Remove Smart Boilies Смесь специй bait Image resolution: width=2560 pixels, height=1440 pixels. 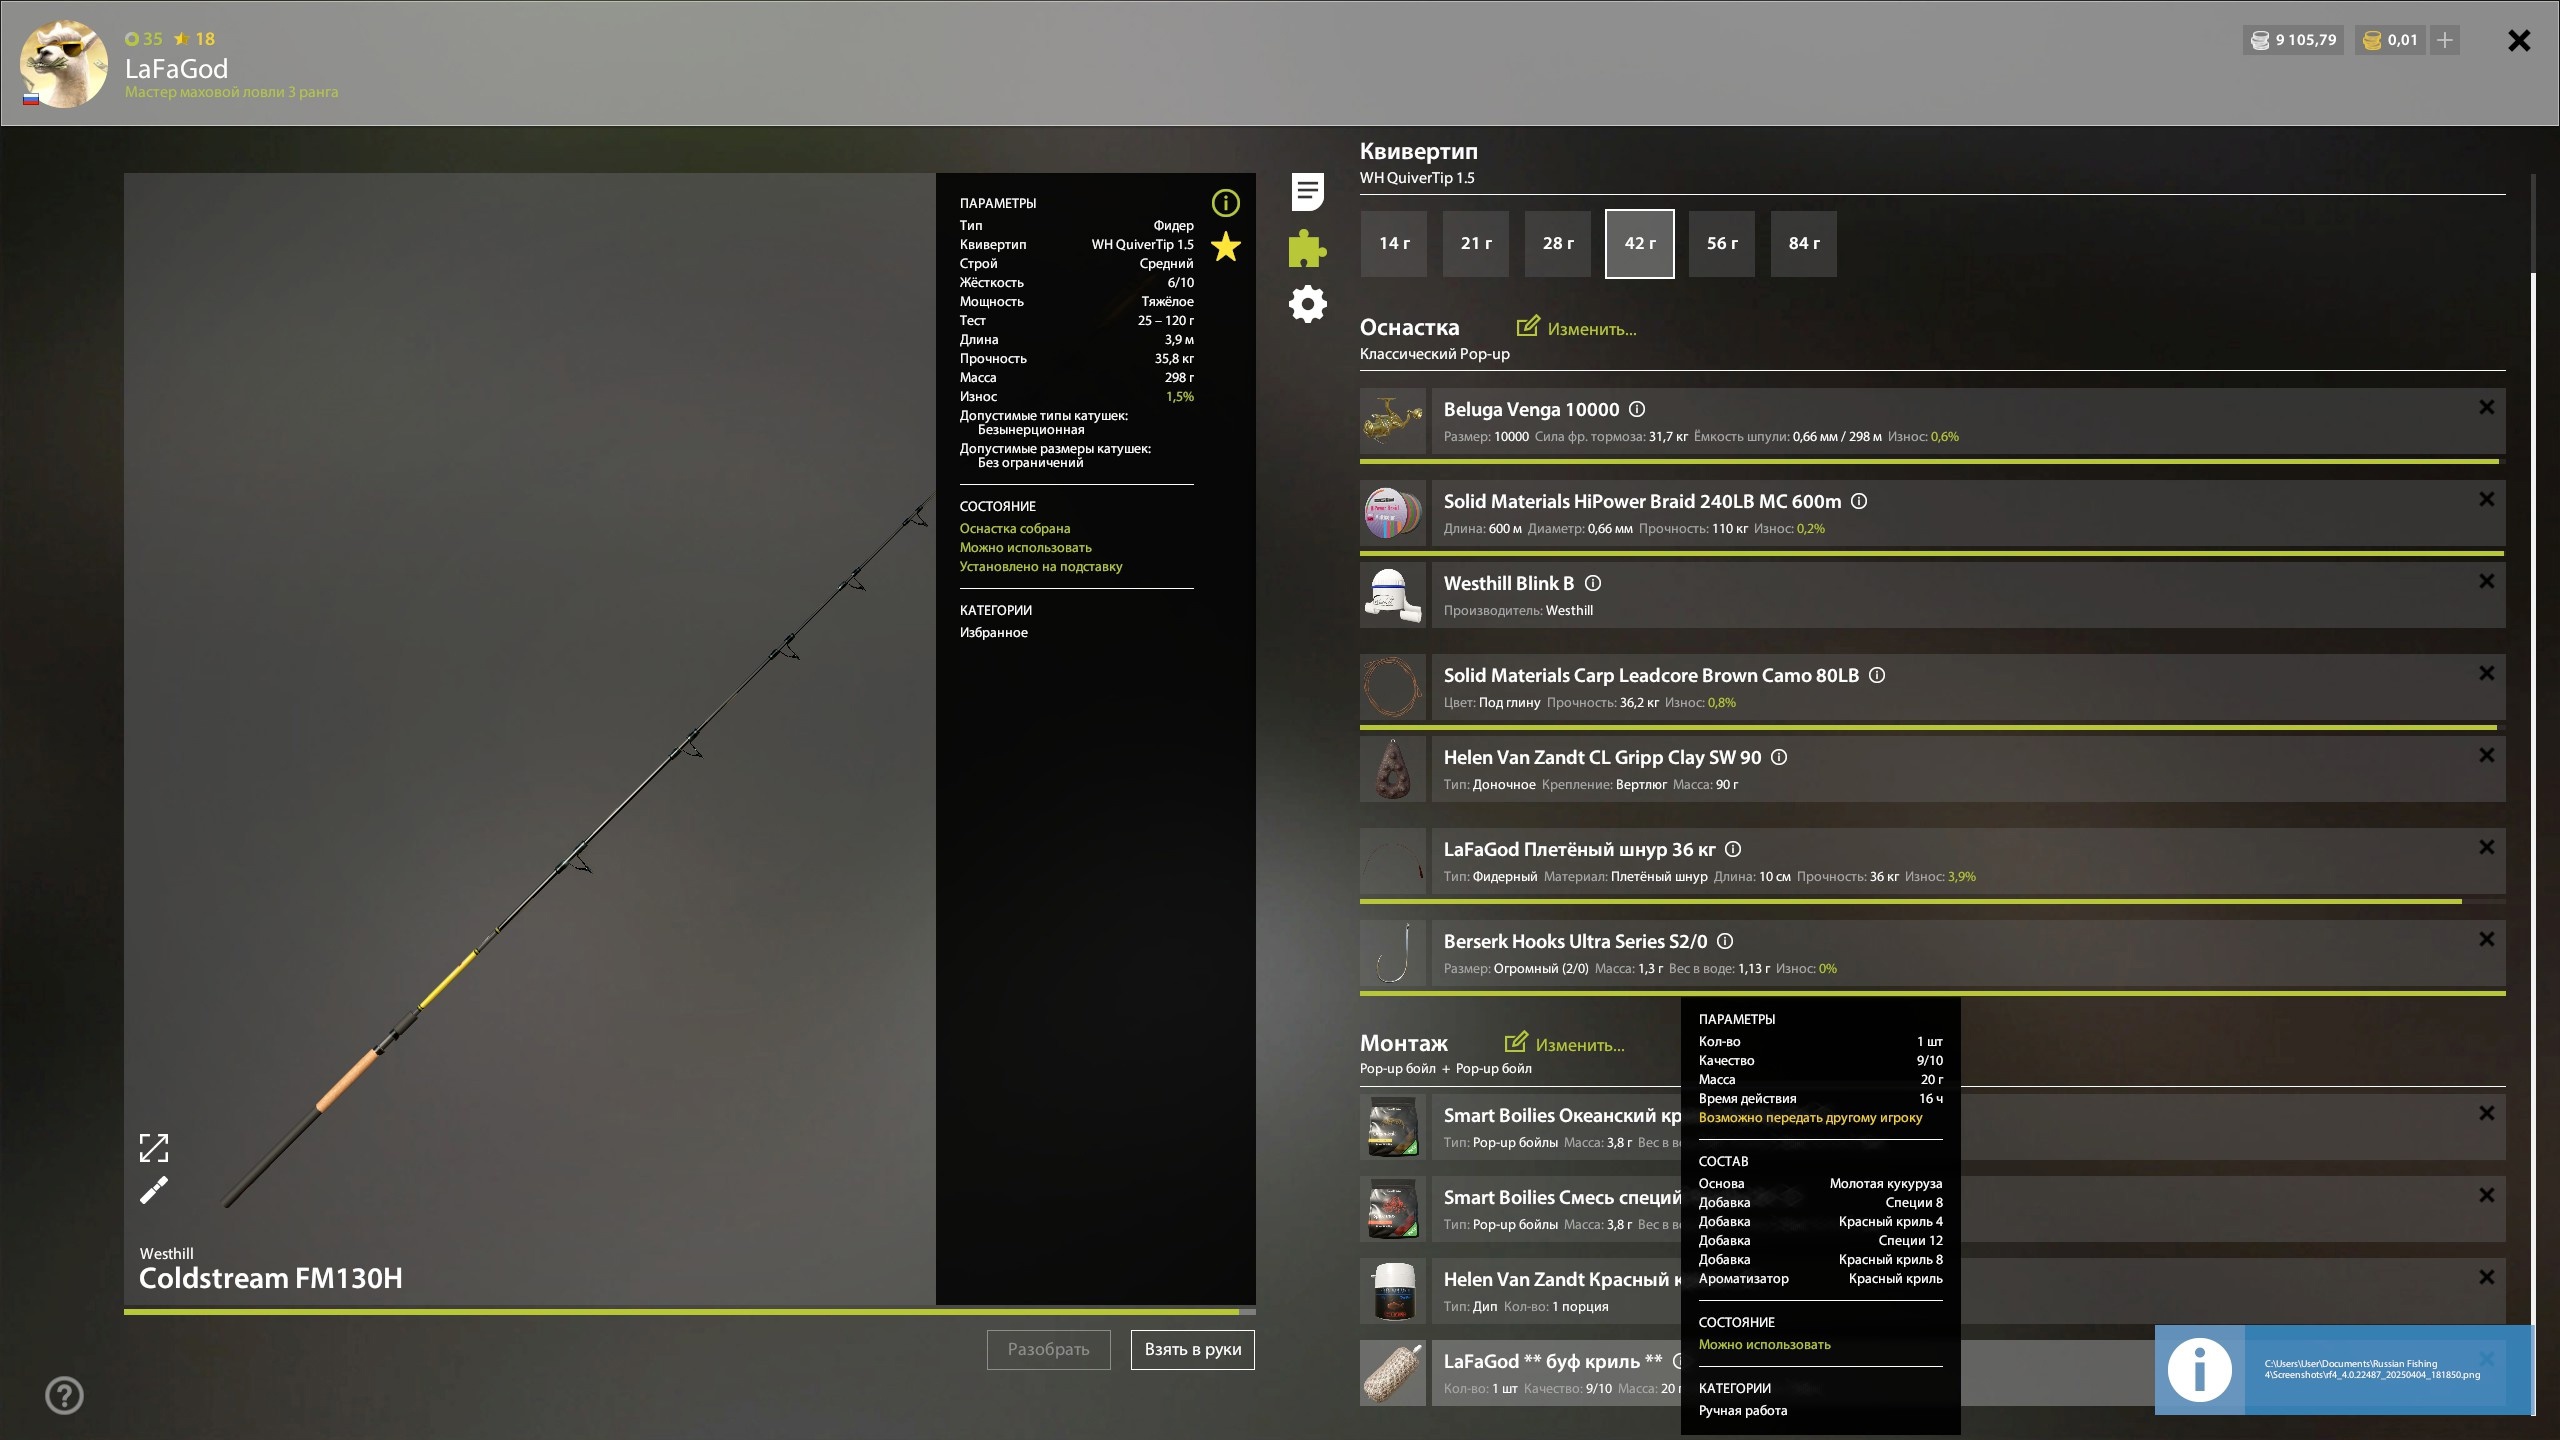2486,1195
